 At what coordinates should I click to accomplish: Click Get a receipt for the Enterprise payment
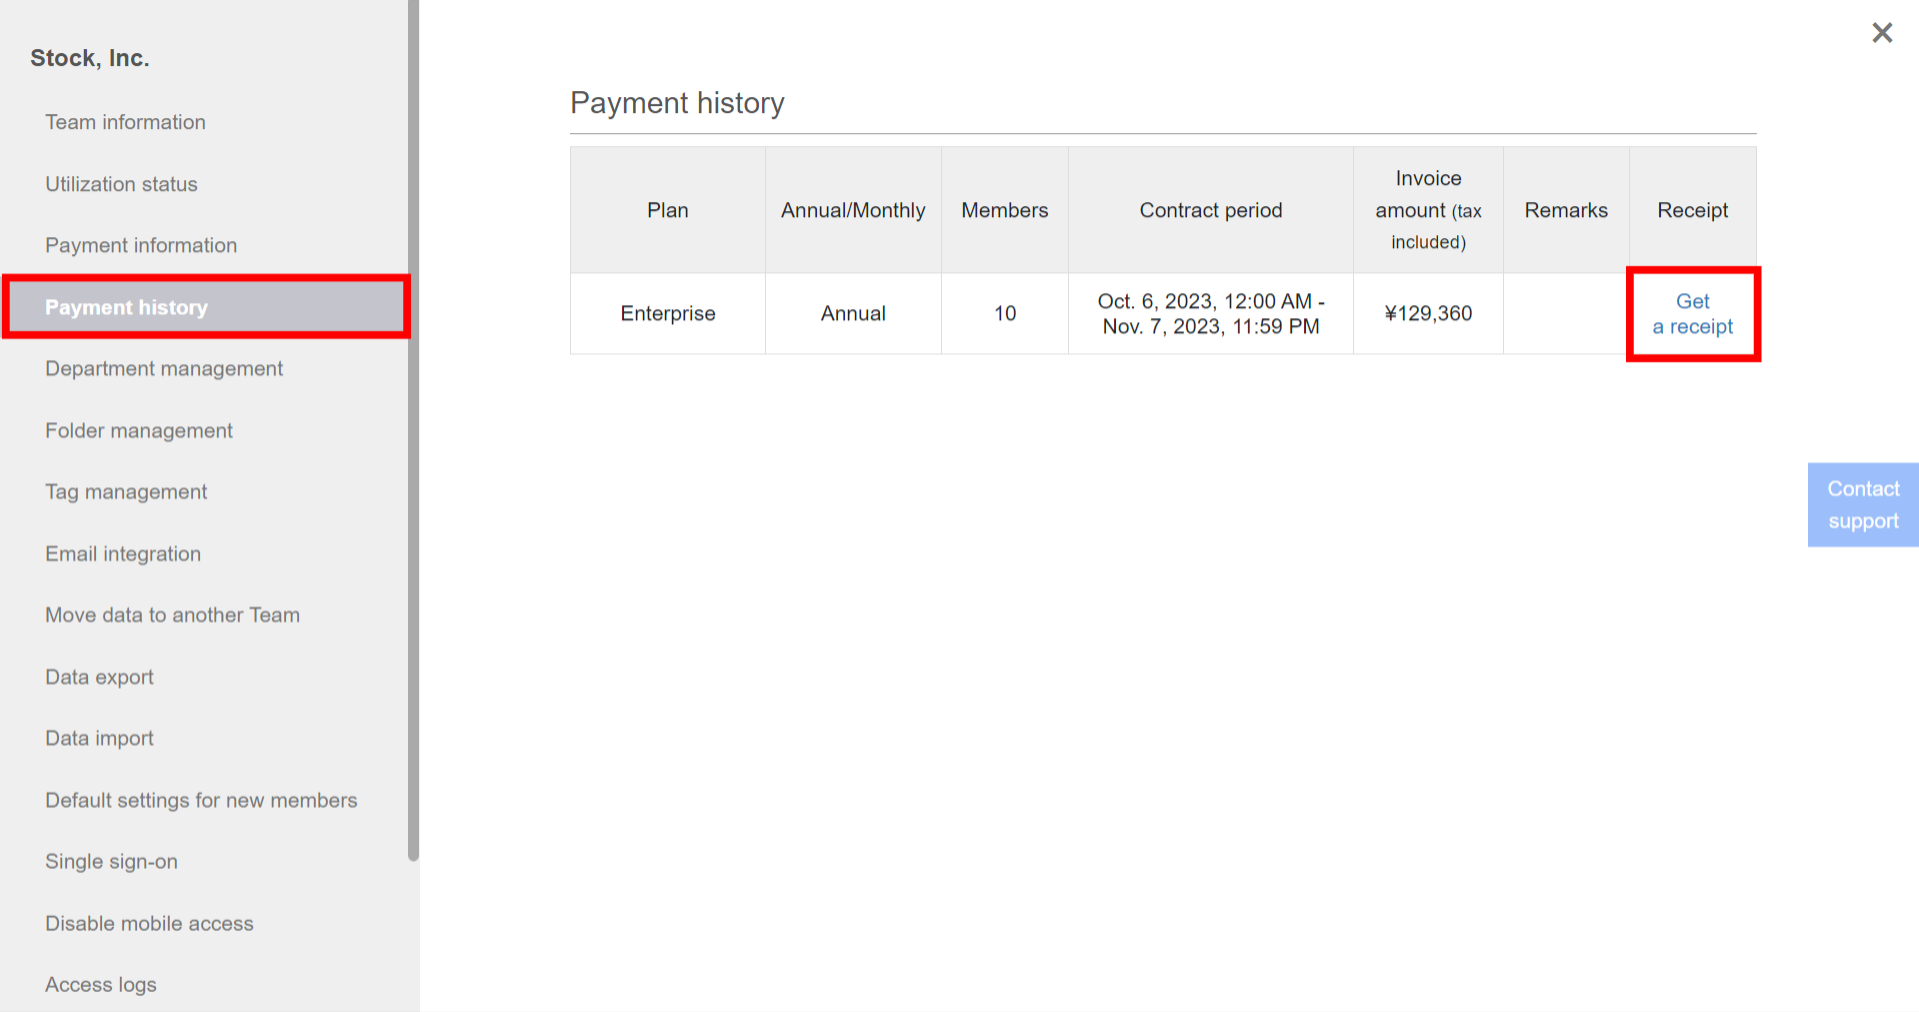pyautogui.click(x=1693, y=313)
